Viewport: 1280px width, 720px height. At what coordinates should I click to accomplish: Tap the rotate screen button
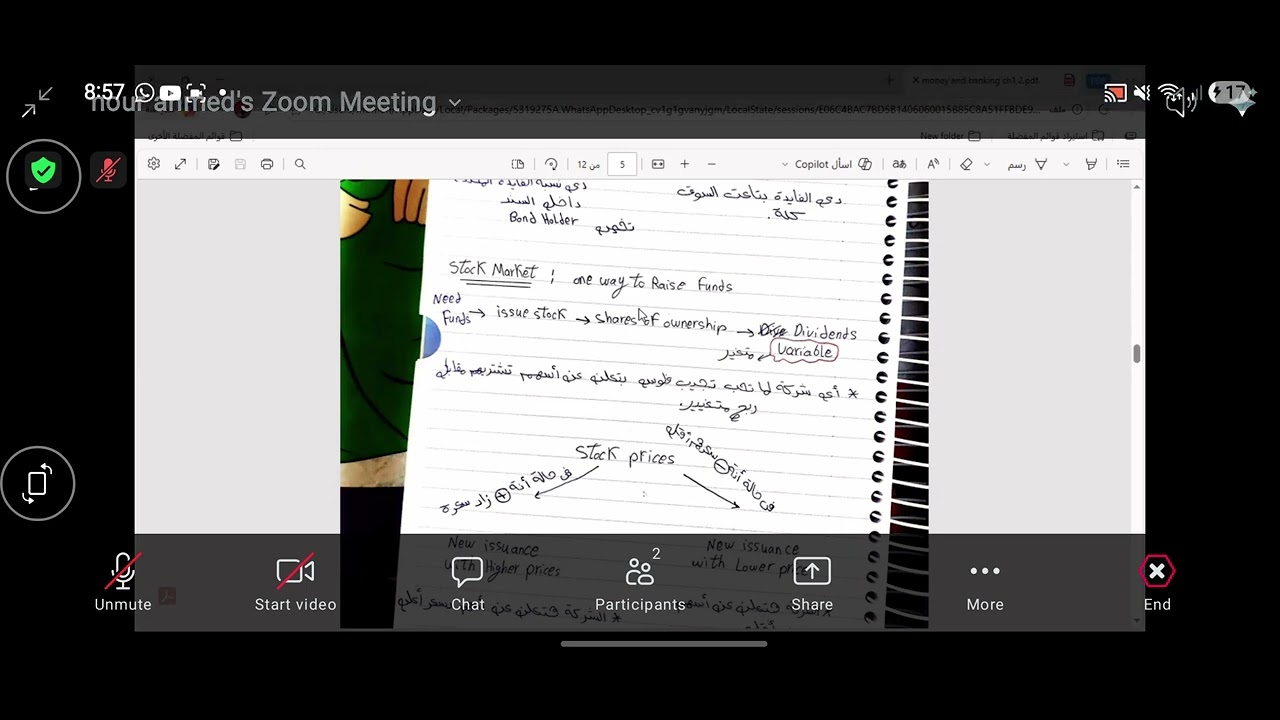pyautogui.click(x=38, y=483)
